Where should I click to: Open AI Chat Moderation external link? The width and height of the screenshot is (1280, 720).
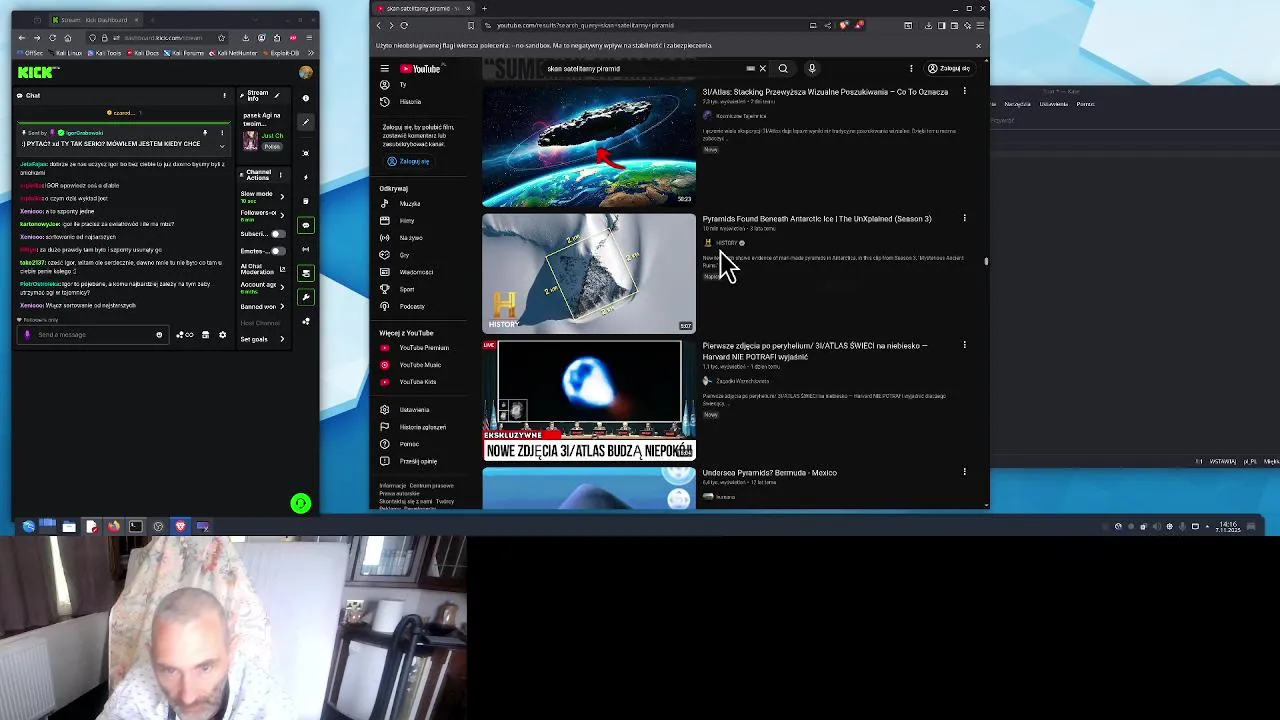[x=282, y=270]
